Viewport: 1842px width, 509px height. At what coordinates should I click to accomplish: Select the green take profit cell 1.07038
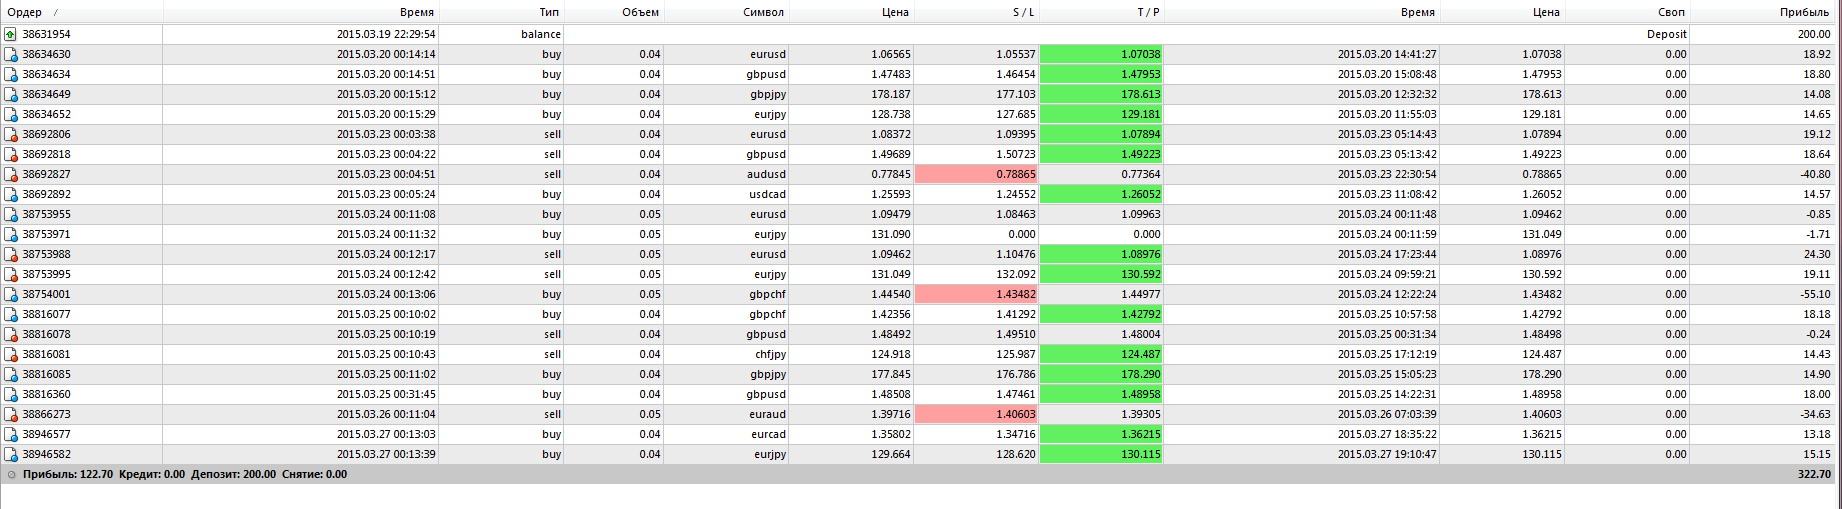pyautogui.click(x=1102, y=54)
